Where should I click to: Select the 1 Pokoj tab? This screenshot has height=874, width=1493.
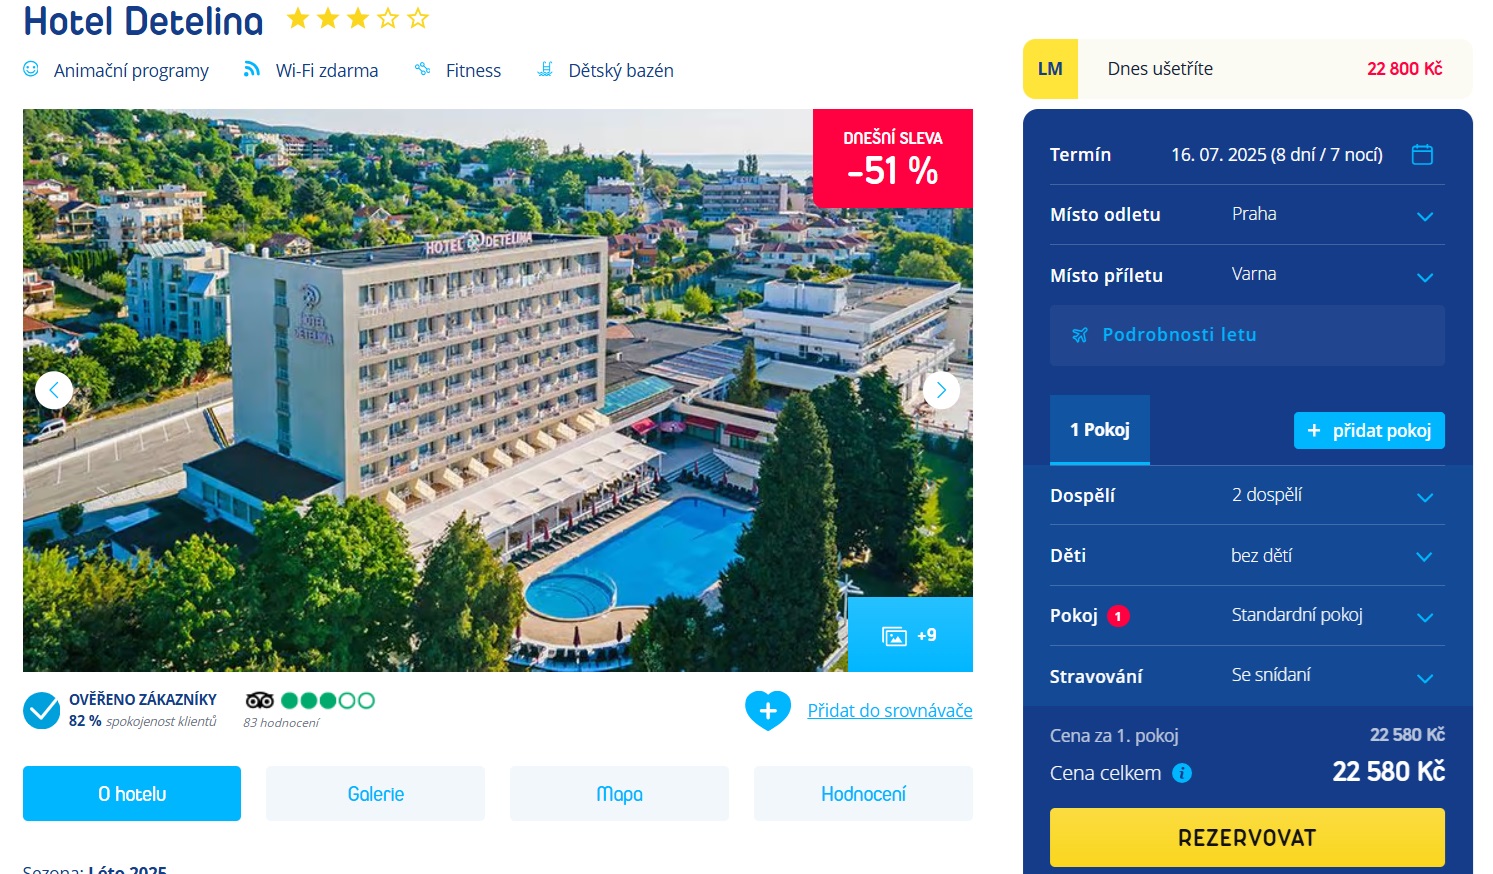click(x=1100, y=430)
